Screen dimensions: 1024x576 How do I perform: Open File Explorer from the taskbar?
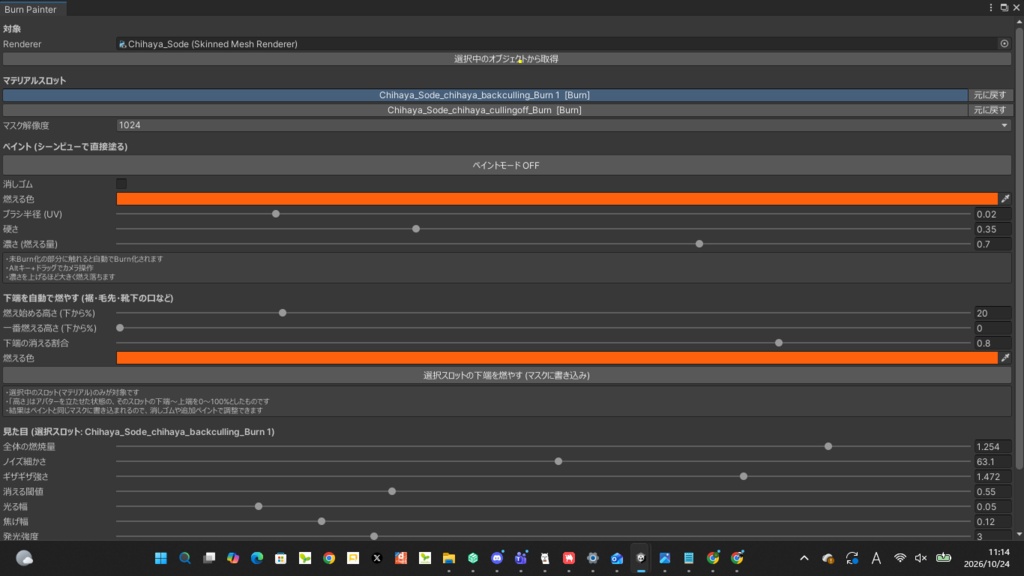click(x=449, y=558)
